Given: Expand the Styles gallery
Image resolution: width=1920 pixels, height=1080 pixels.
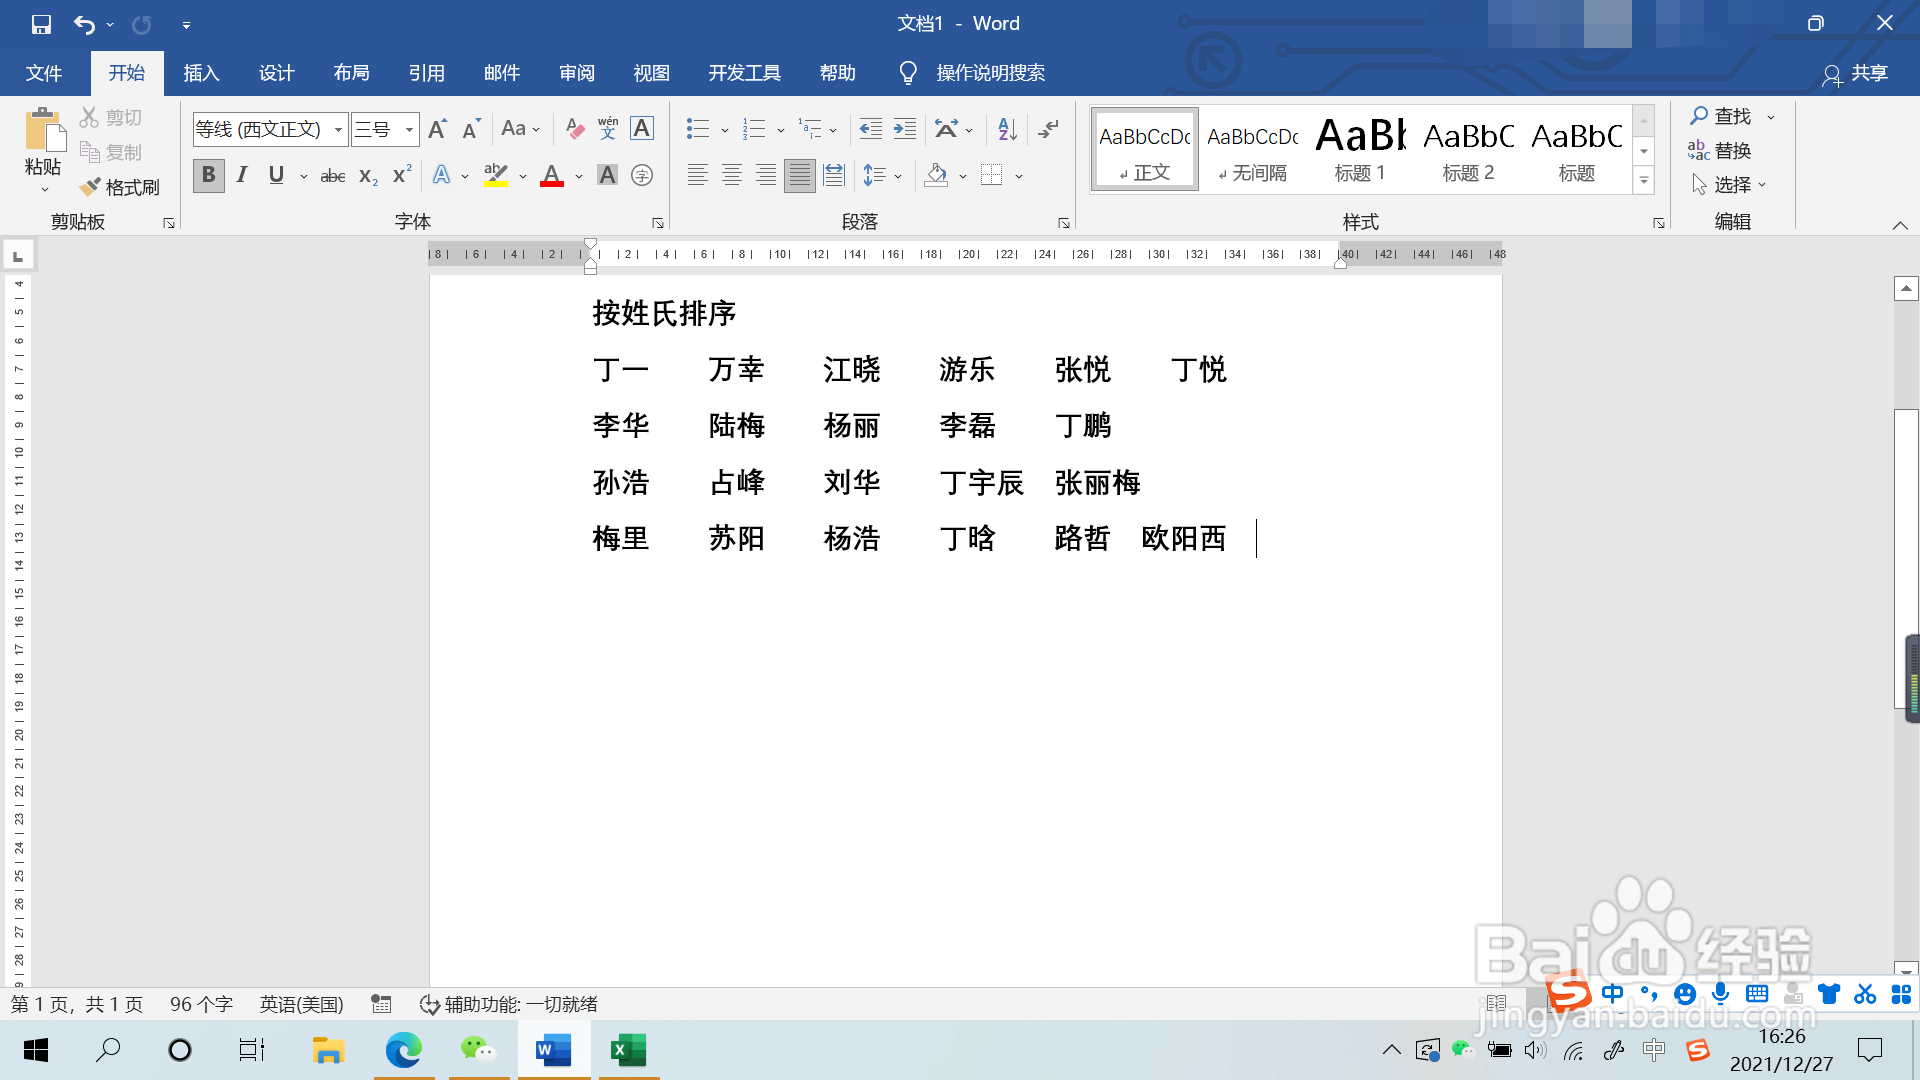Looking at the screenshot, I should point(1643,181).
